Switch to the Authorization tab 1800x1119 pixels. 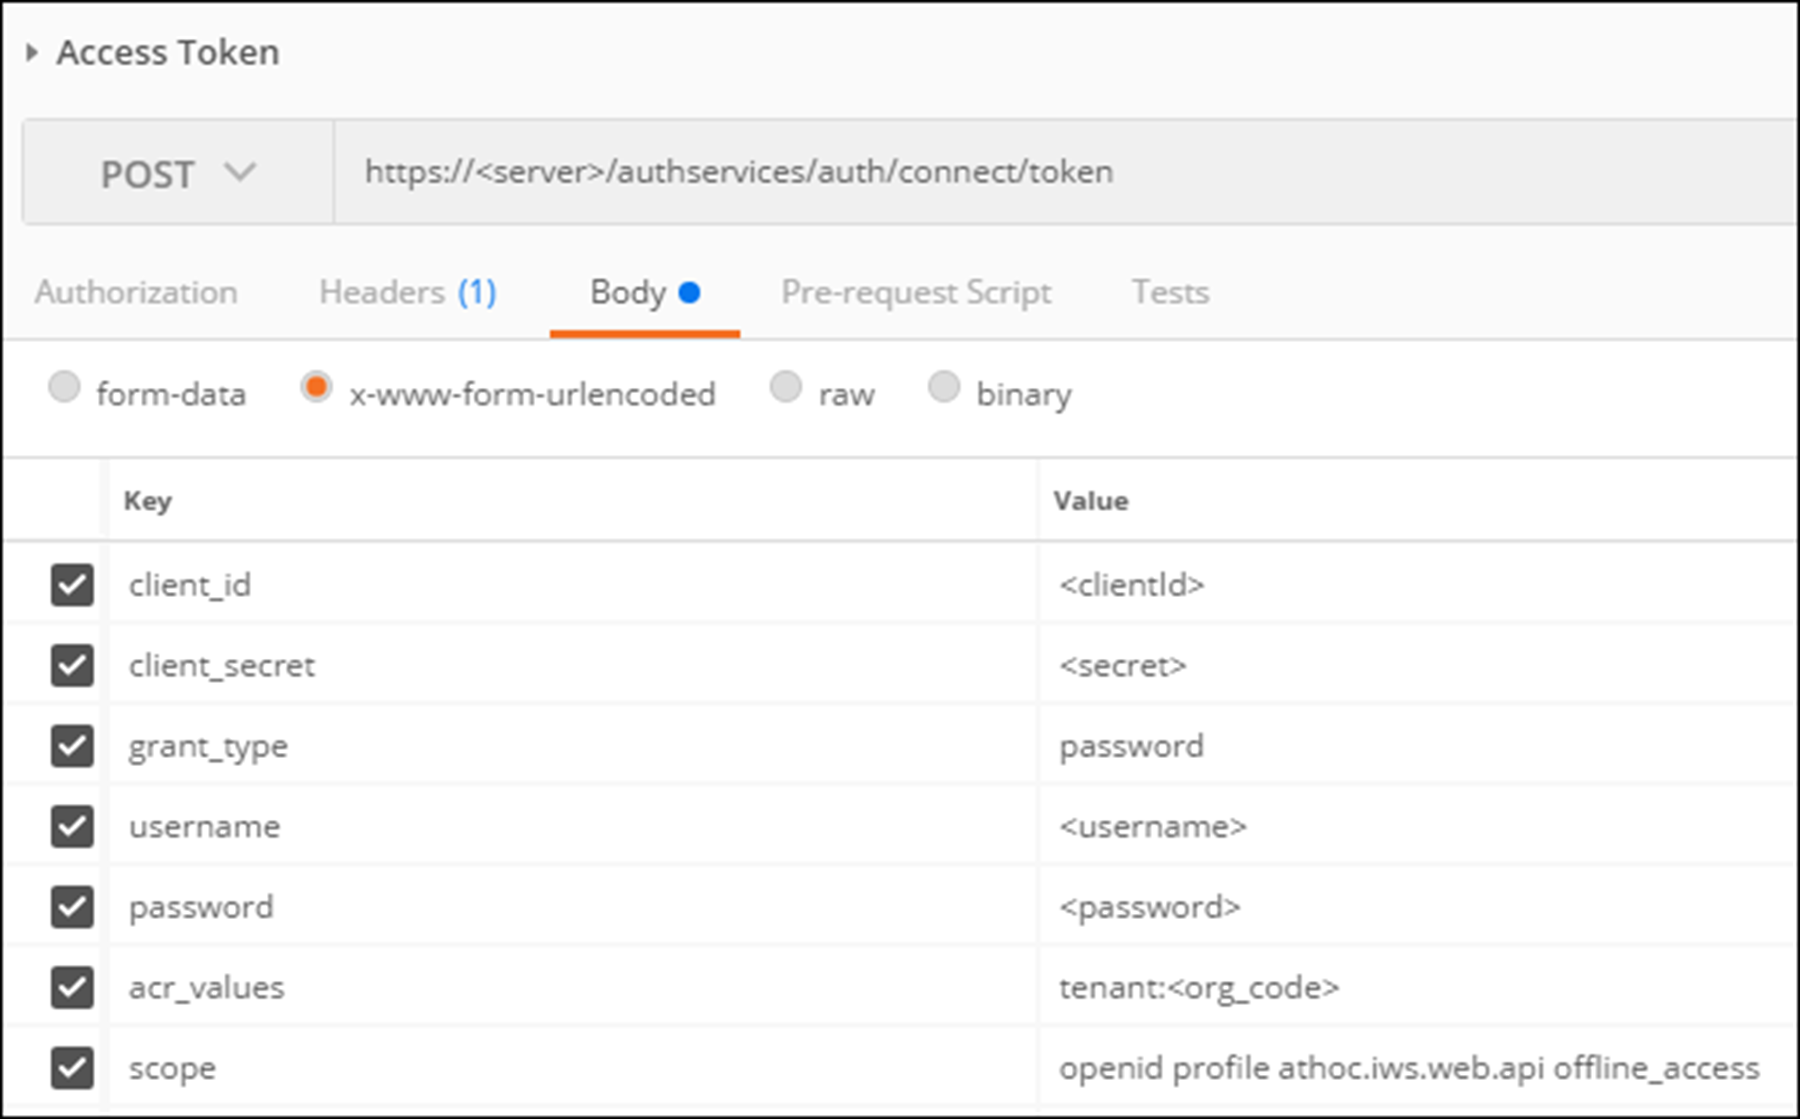click(136, 292)
